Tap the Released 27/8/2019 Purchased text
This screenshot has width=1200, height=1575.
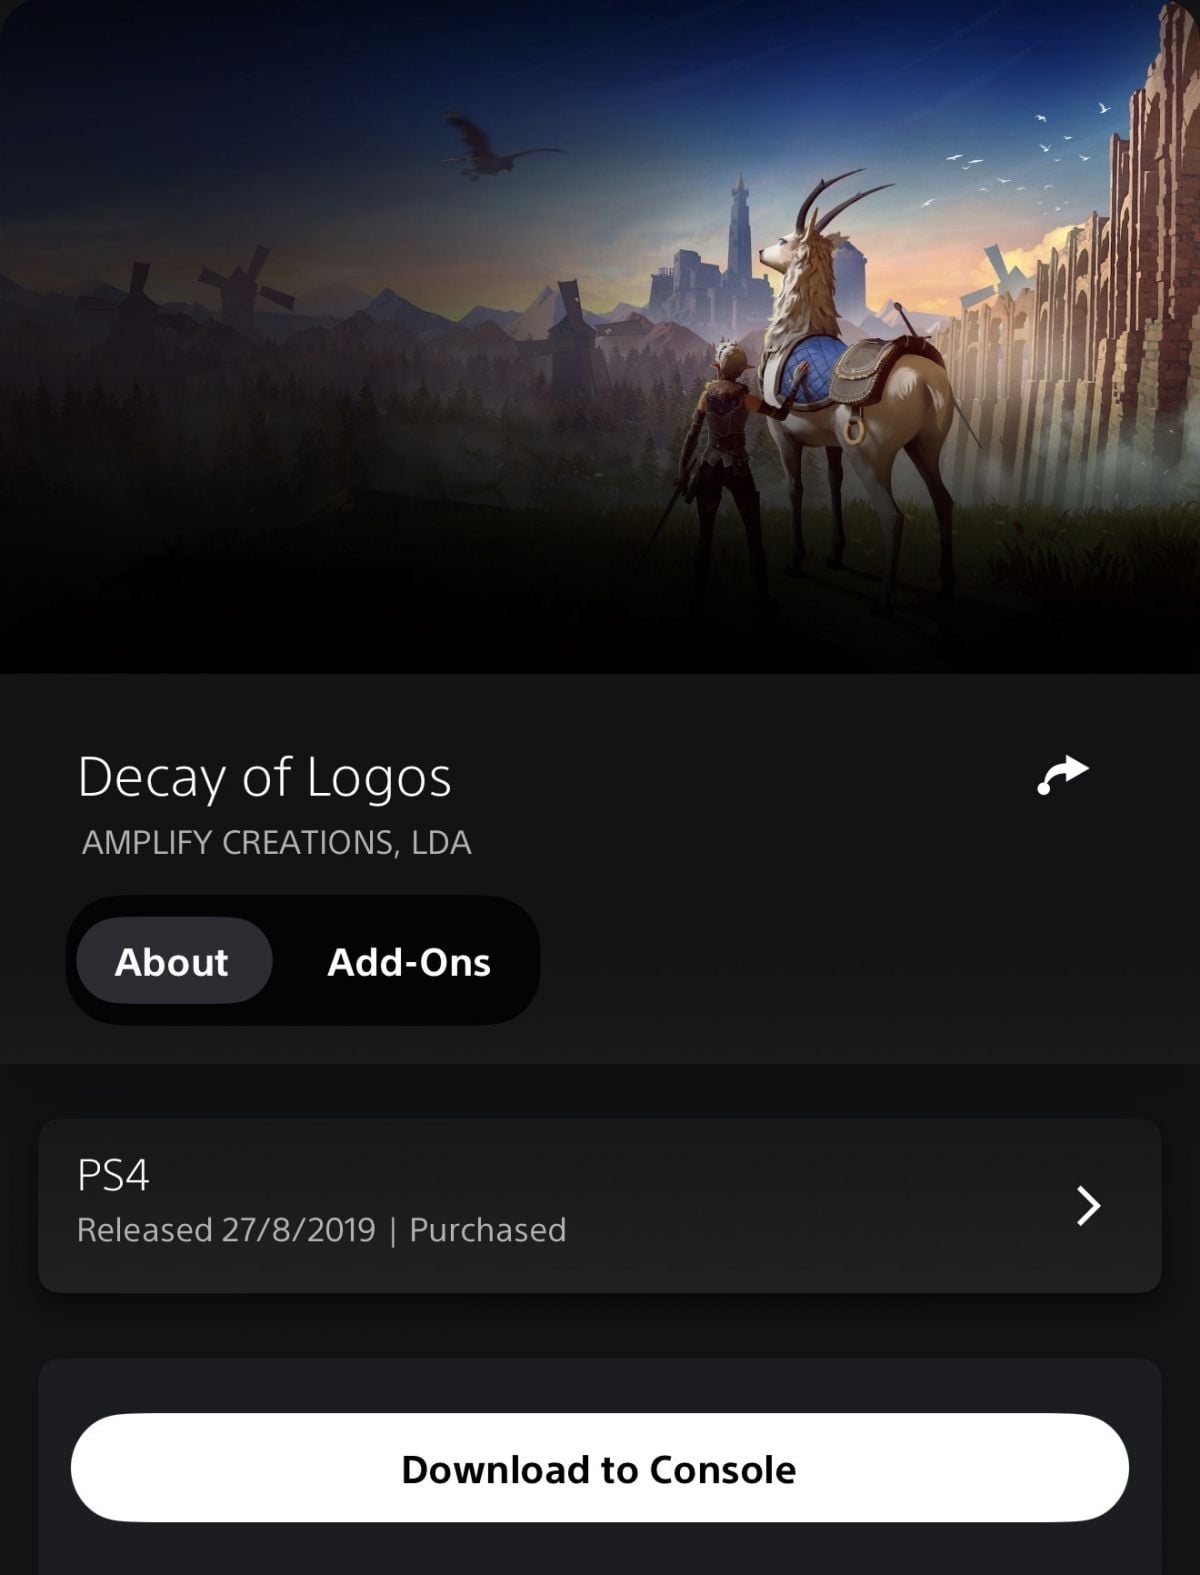coord(322,1229)
